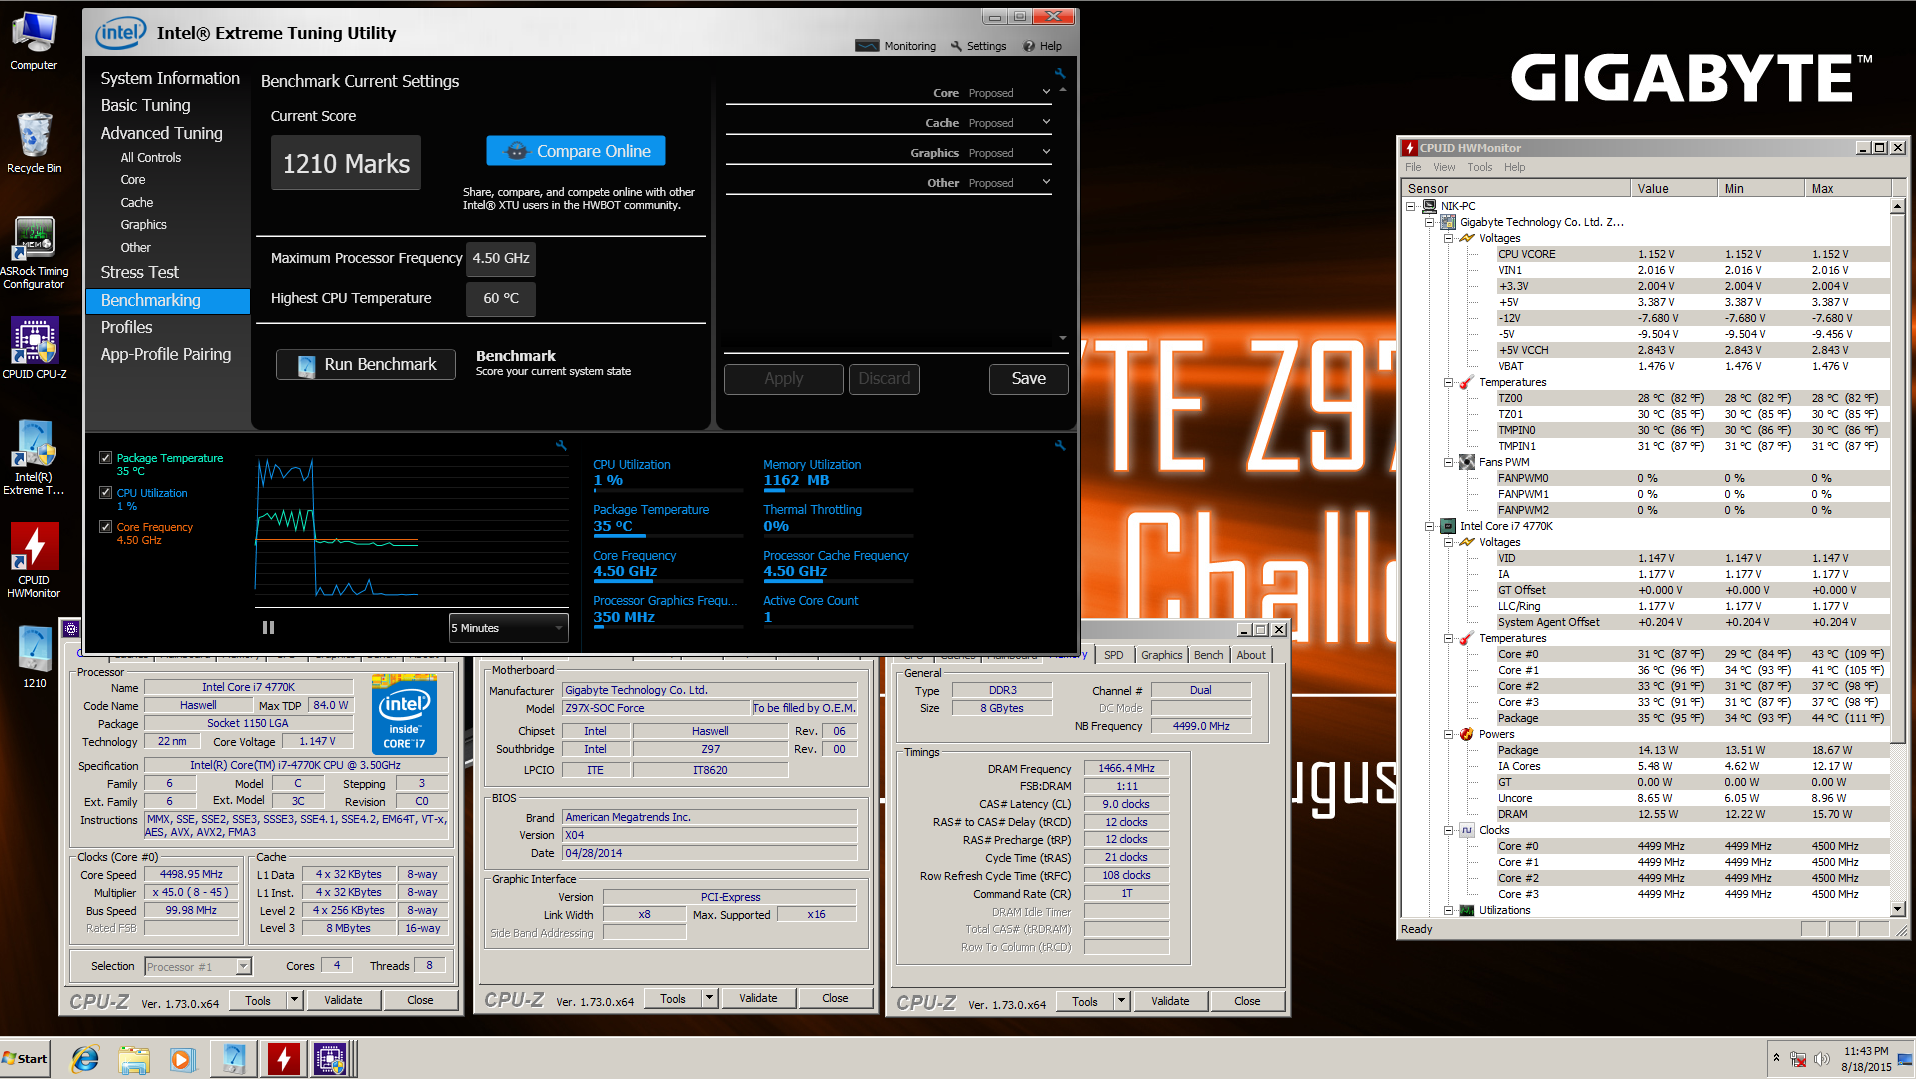1916x1079 pixels.
Task: Open App-Profile Pairing in XTU sidebar
Action: [x=166, y=354]
